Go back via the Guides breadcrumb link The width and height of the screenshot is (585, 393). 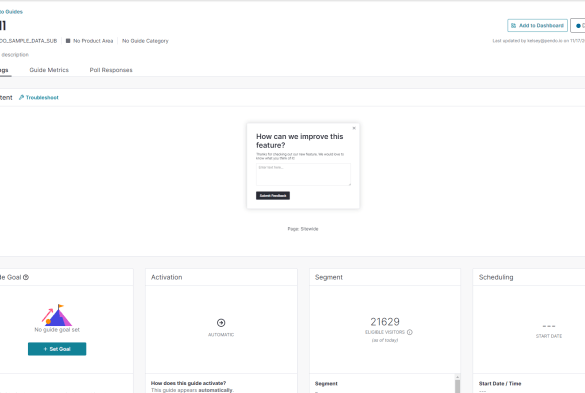click(x=11, y=12)
